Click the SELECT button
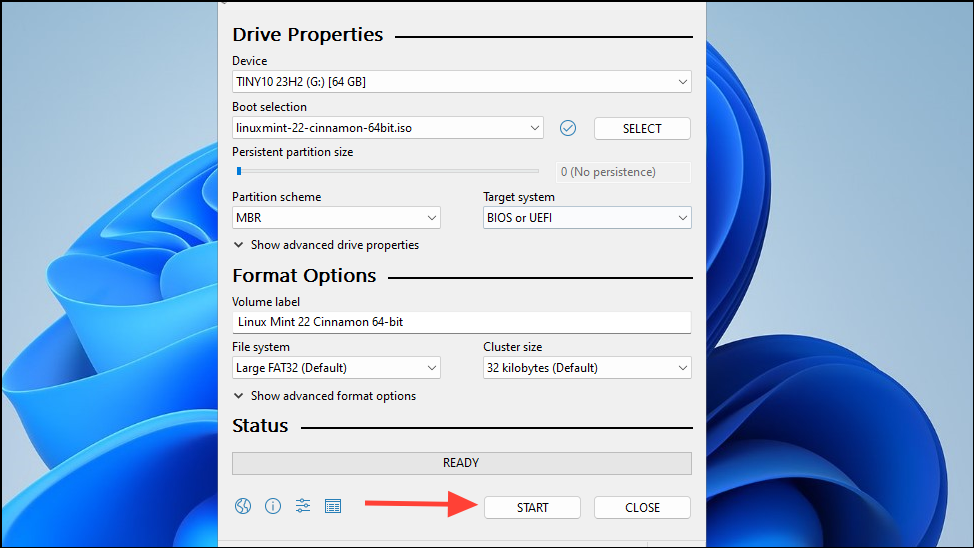The width and height of the screenshot is (974, 548). coord(642,129)
